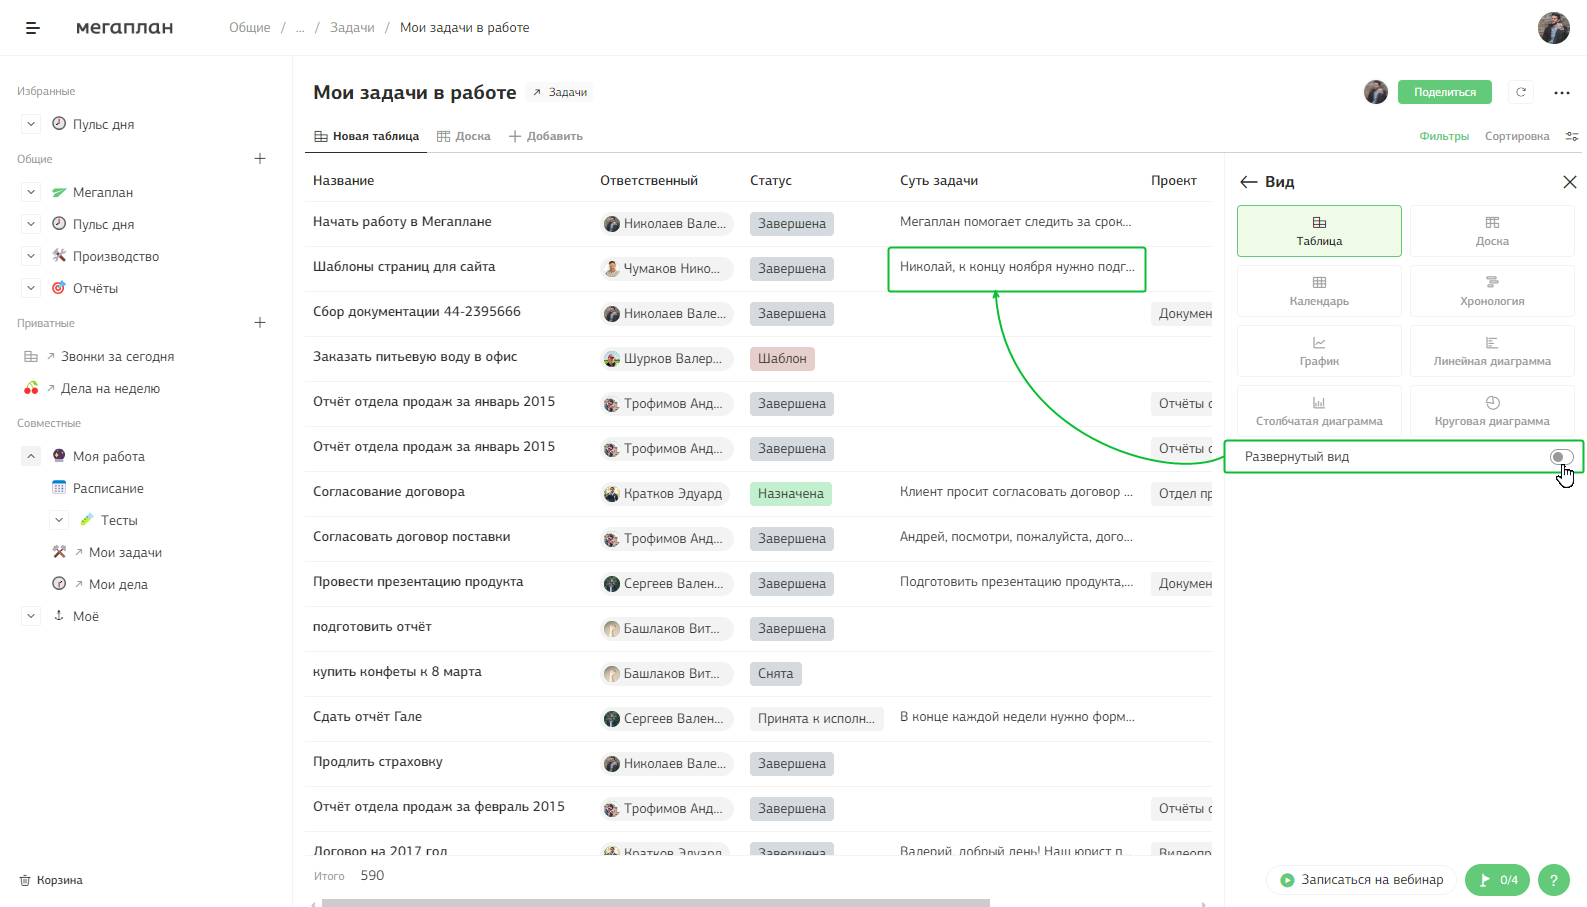
Task: Click breadcrumb ellipsis item
Action: (x=300, y=28)
